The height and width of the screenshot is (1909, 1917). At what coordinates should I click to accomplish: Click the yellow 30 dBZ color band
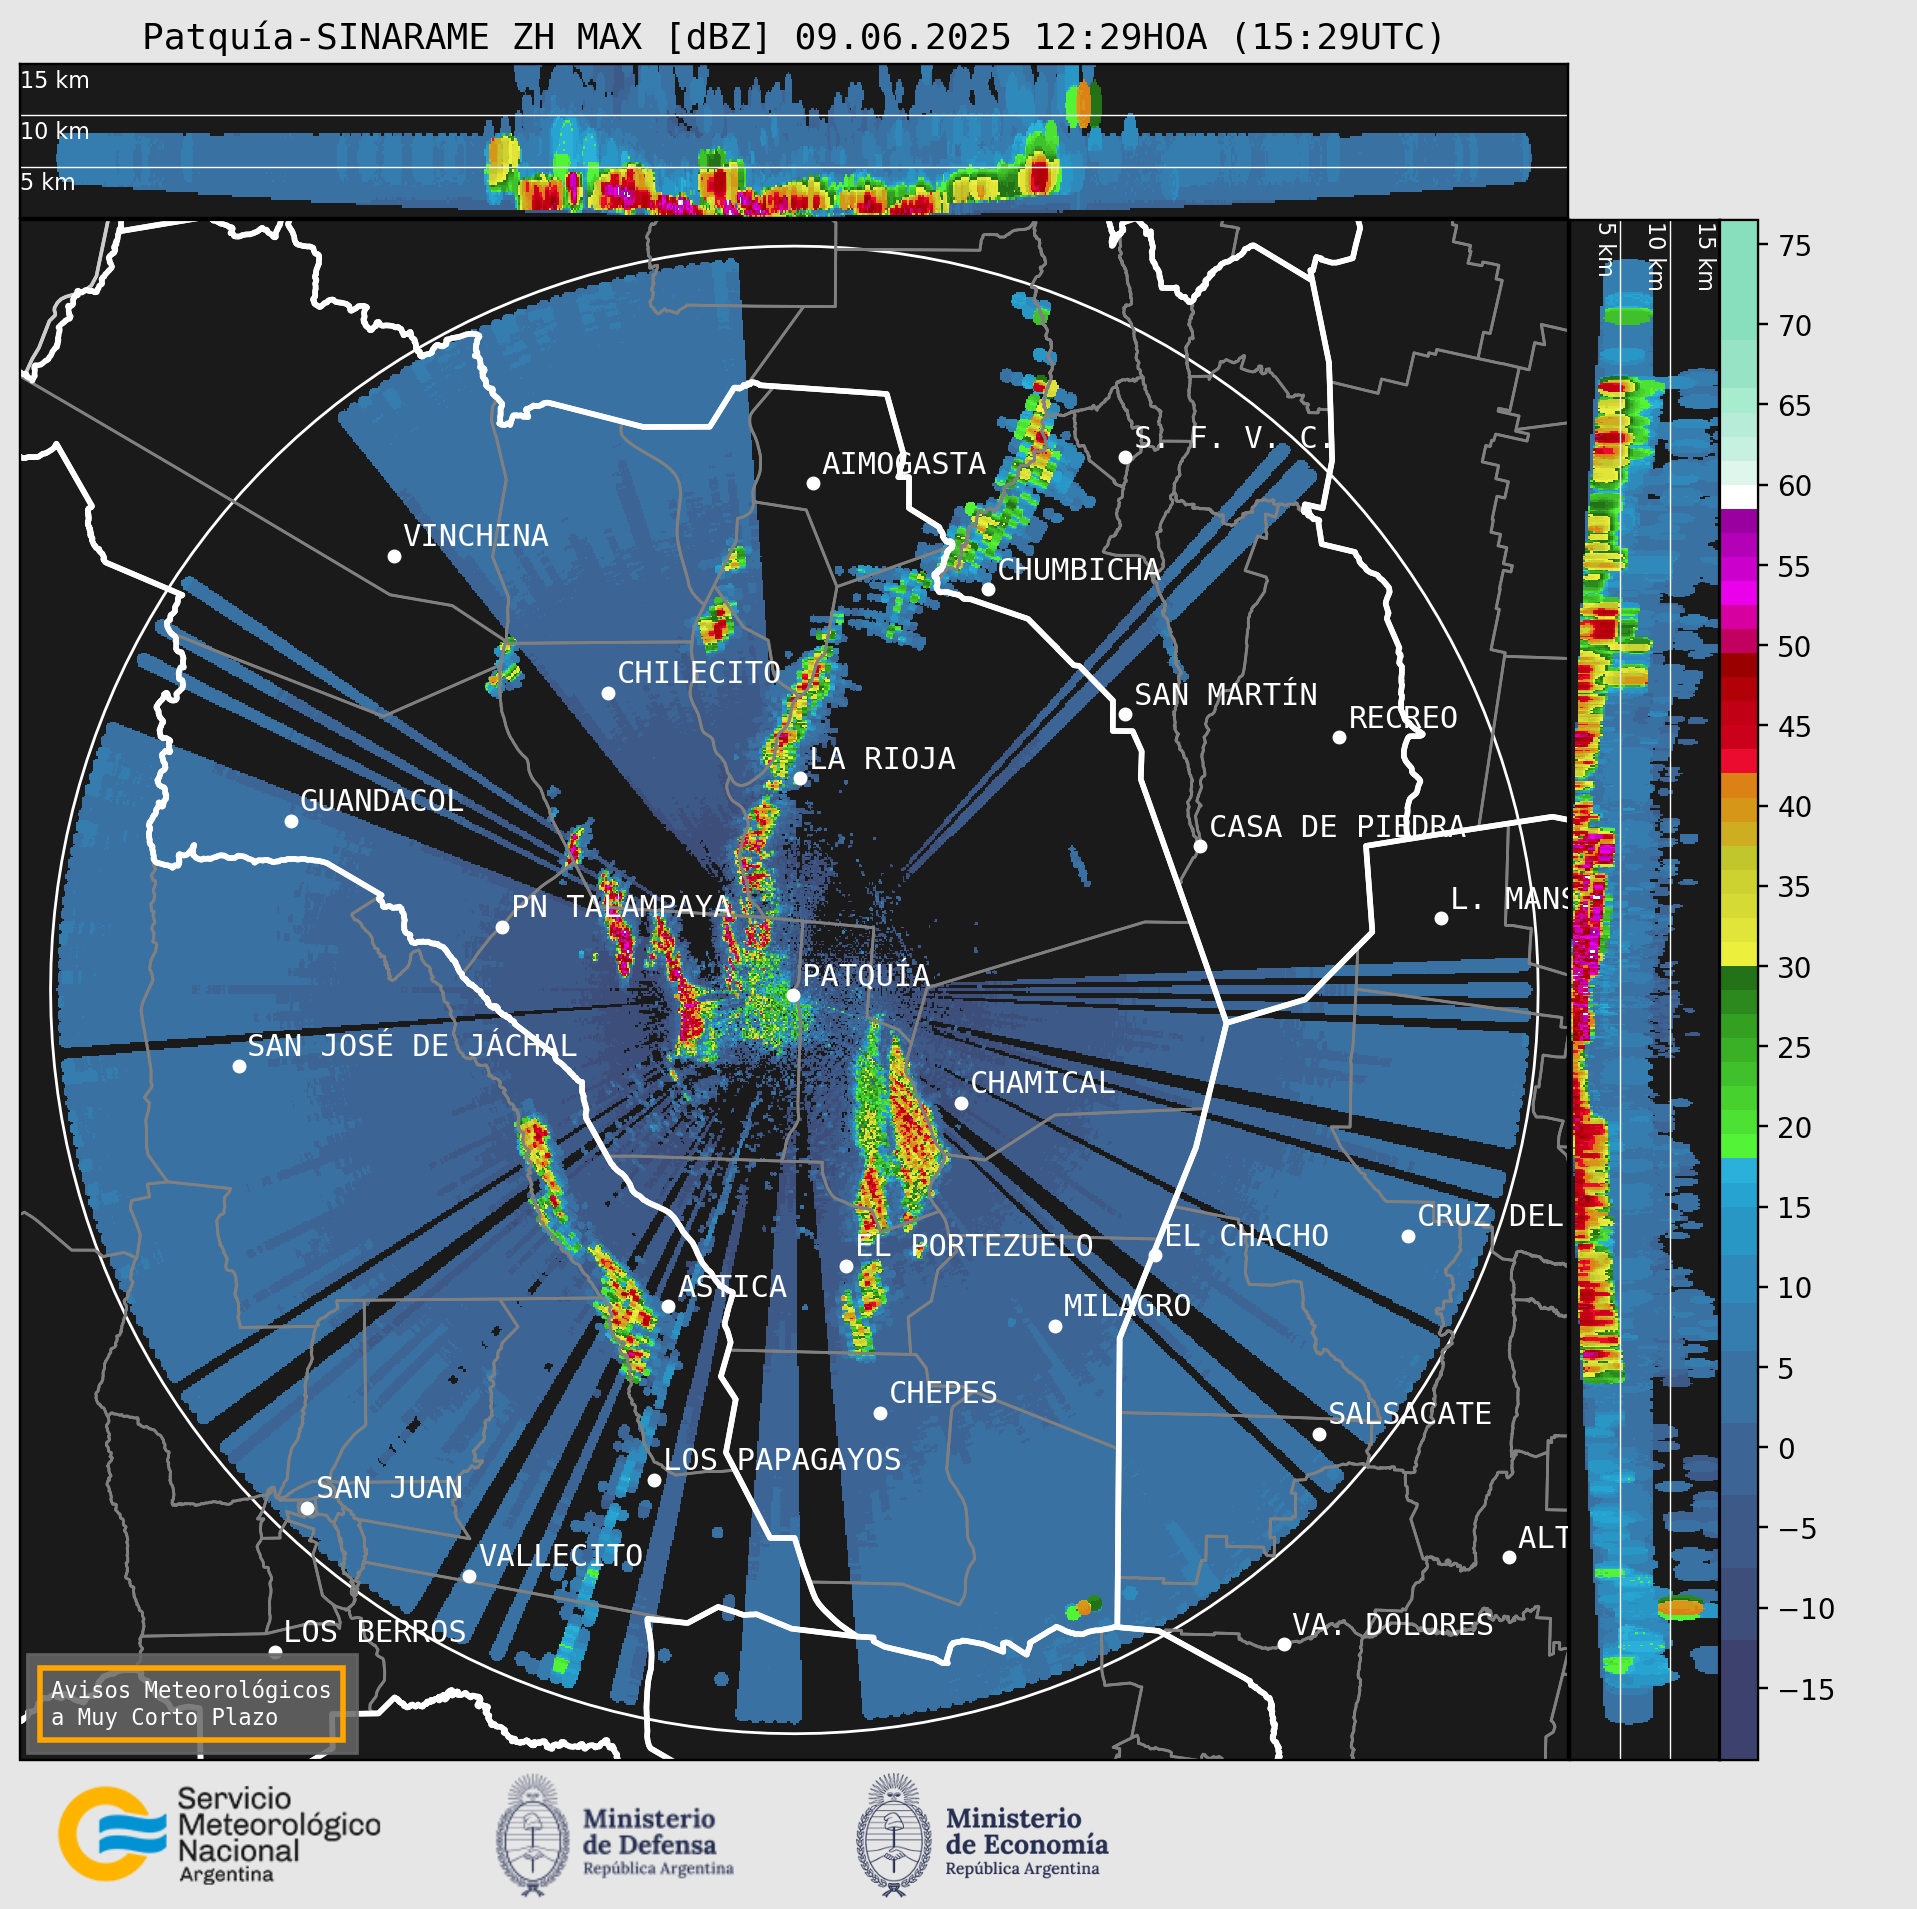coord(1738,954)
